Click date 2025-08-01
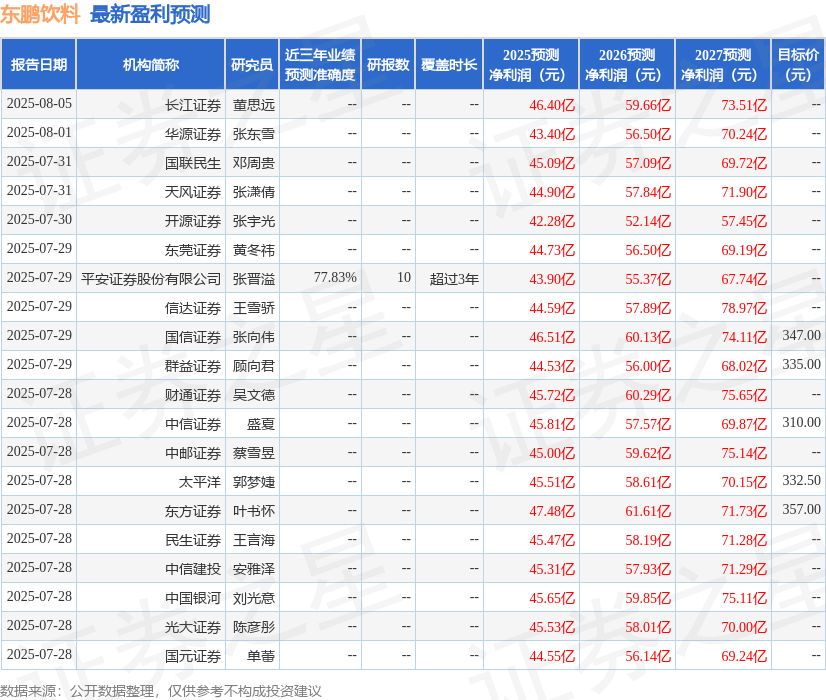 tap(39, 132)
